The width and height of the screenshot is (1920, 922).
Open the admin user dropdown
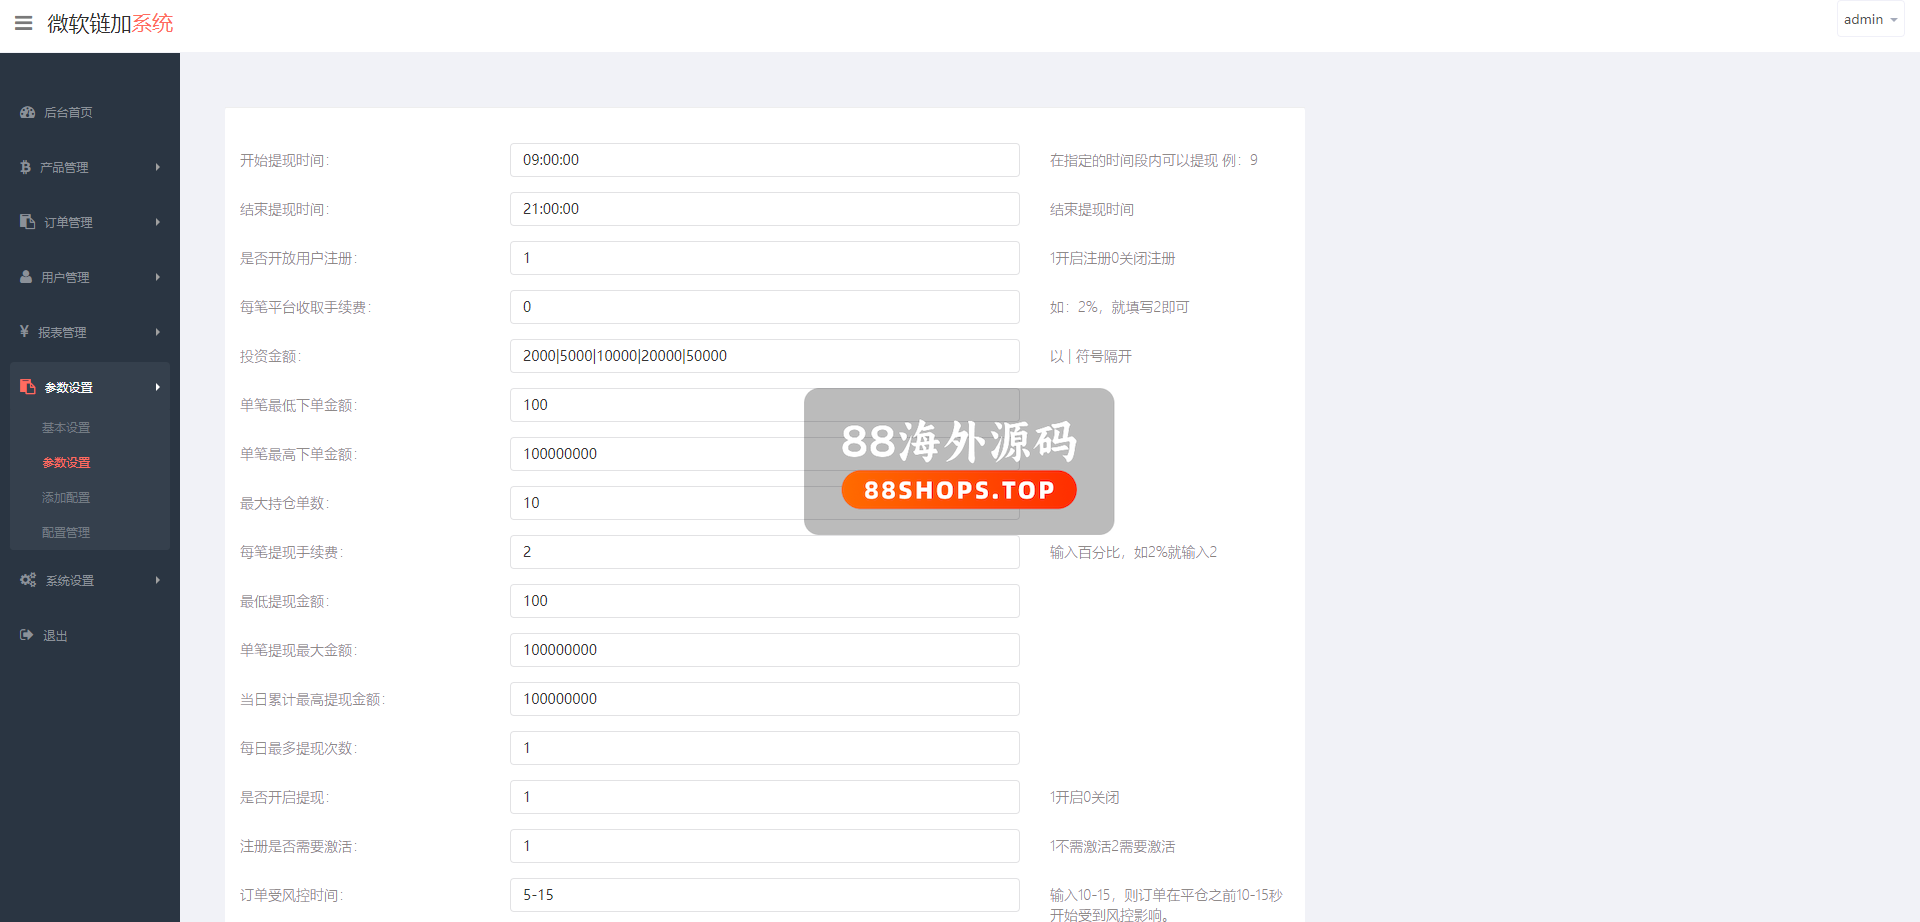(x=1869, y=20)
